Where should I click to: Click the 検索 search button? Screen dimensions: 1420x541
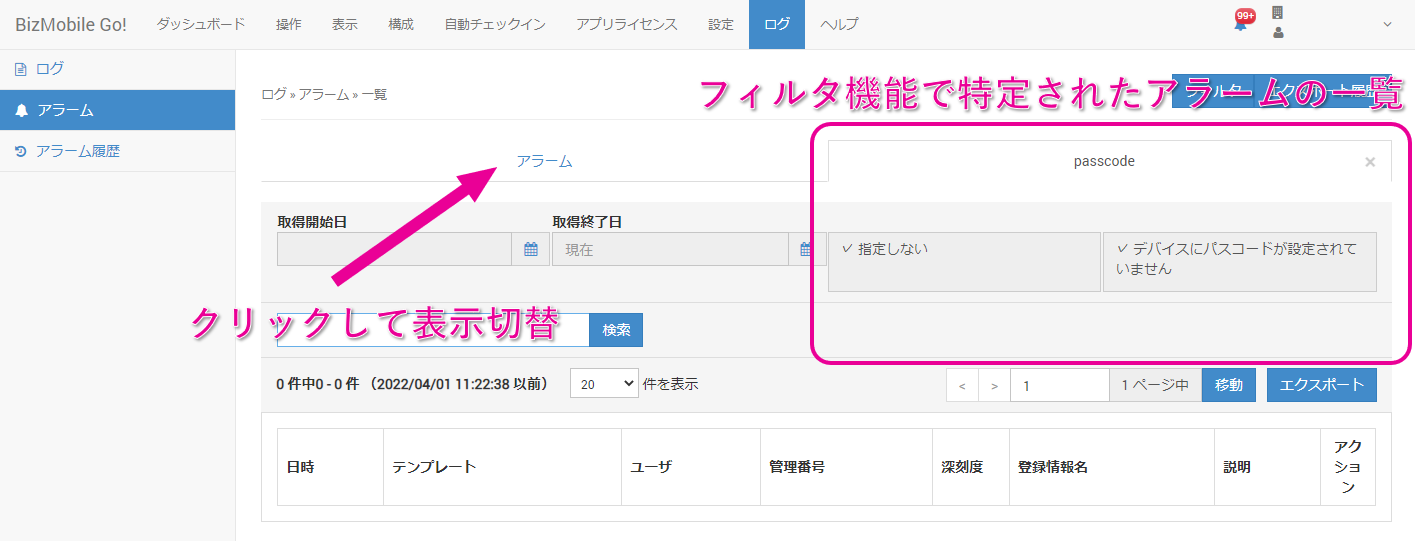click(616, 330)
